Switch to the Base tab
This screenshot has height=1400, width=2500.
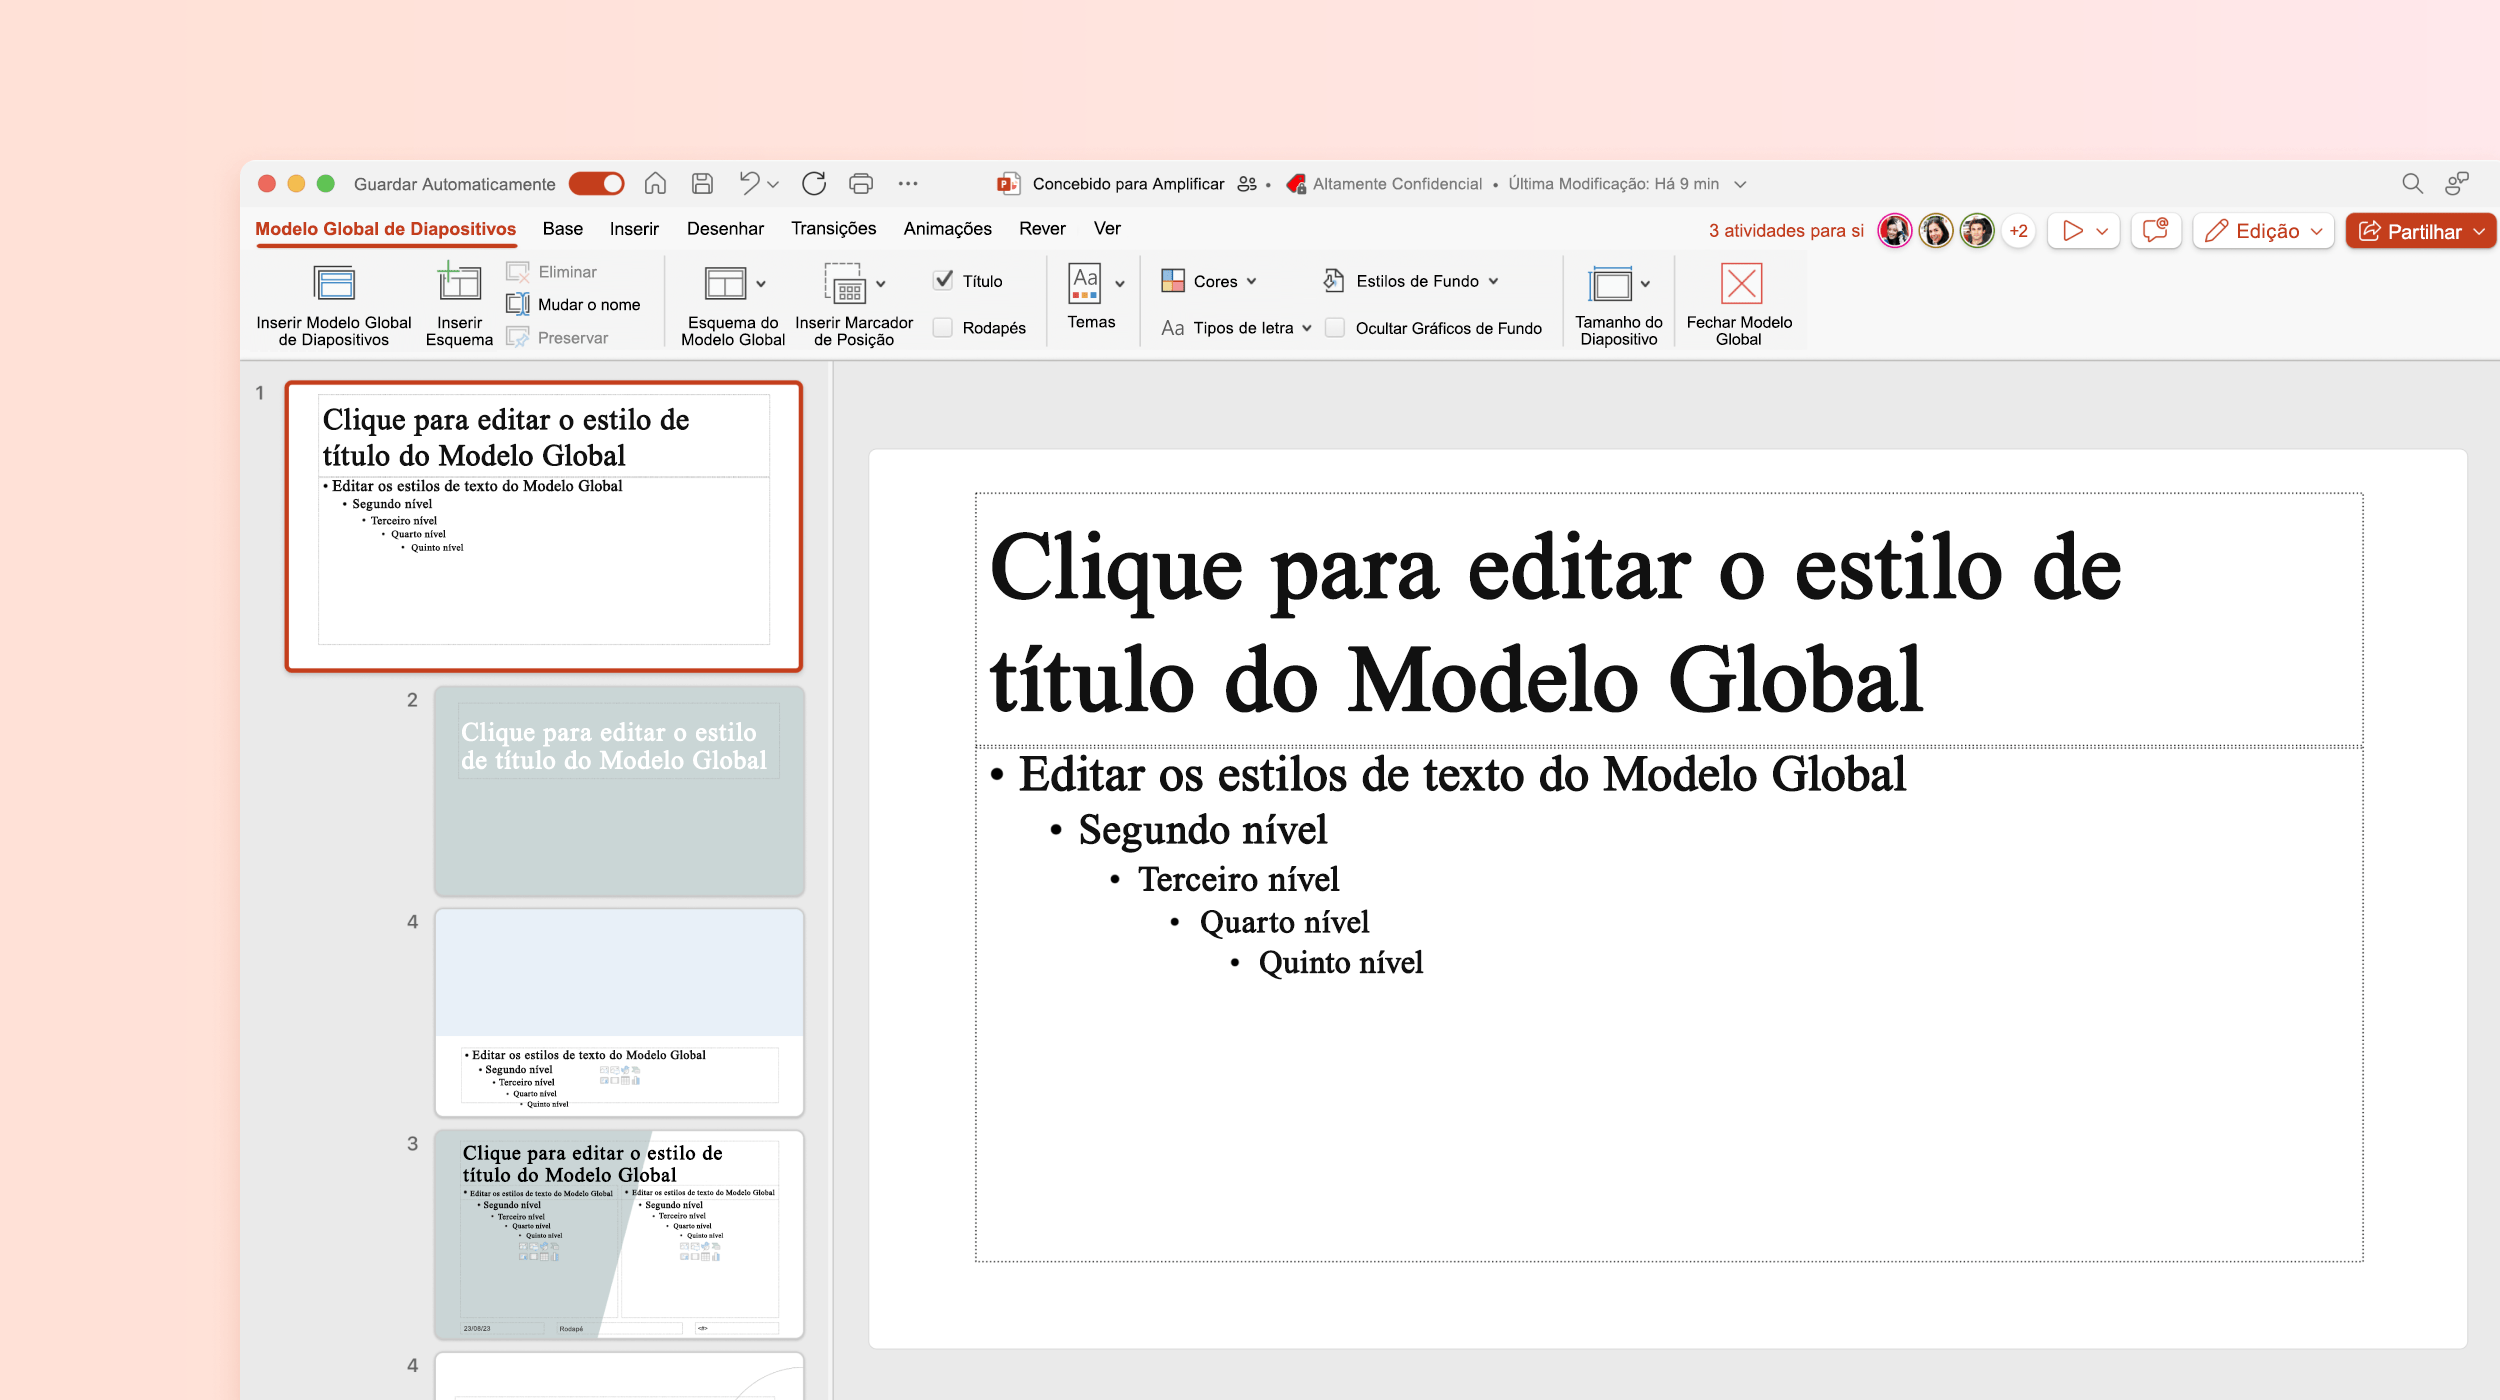point(562,229)
